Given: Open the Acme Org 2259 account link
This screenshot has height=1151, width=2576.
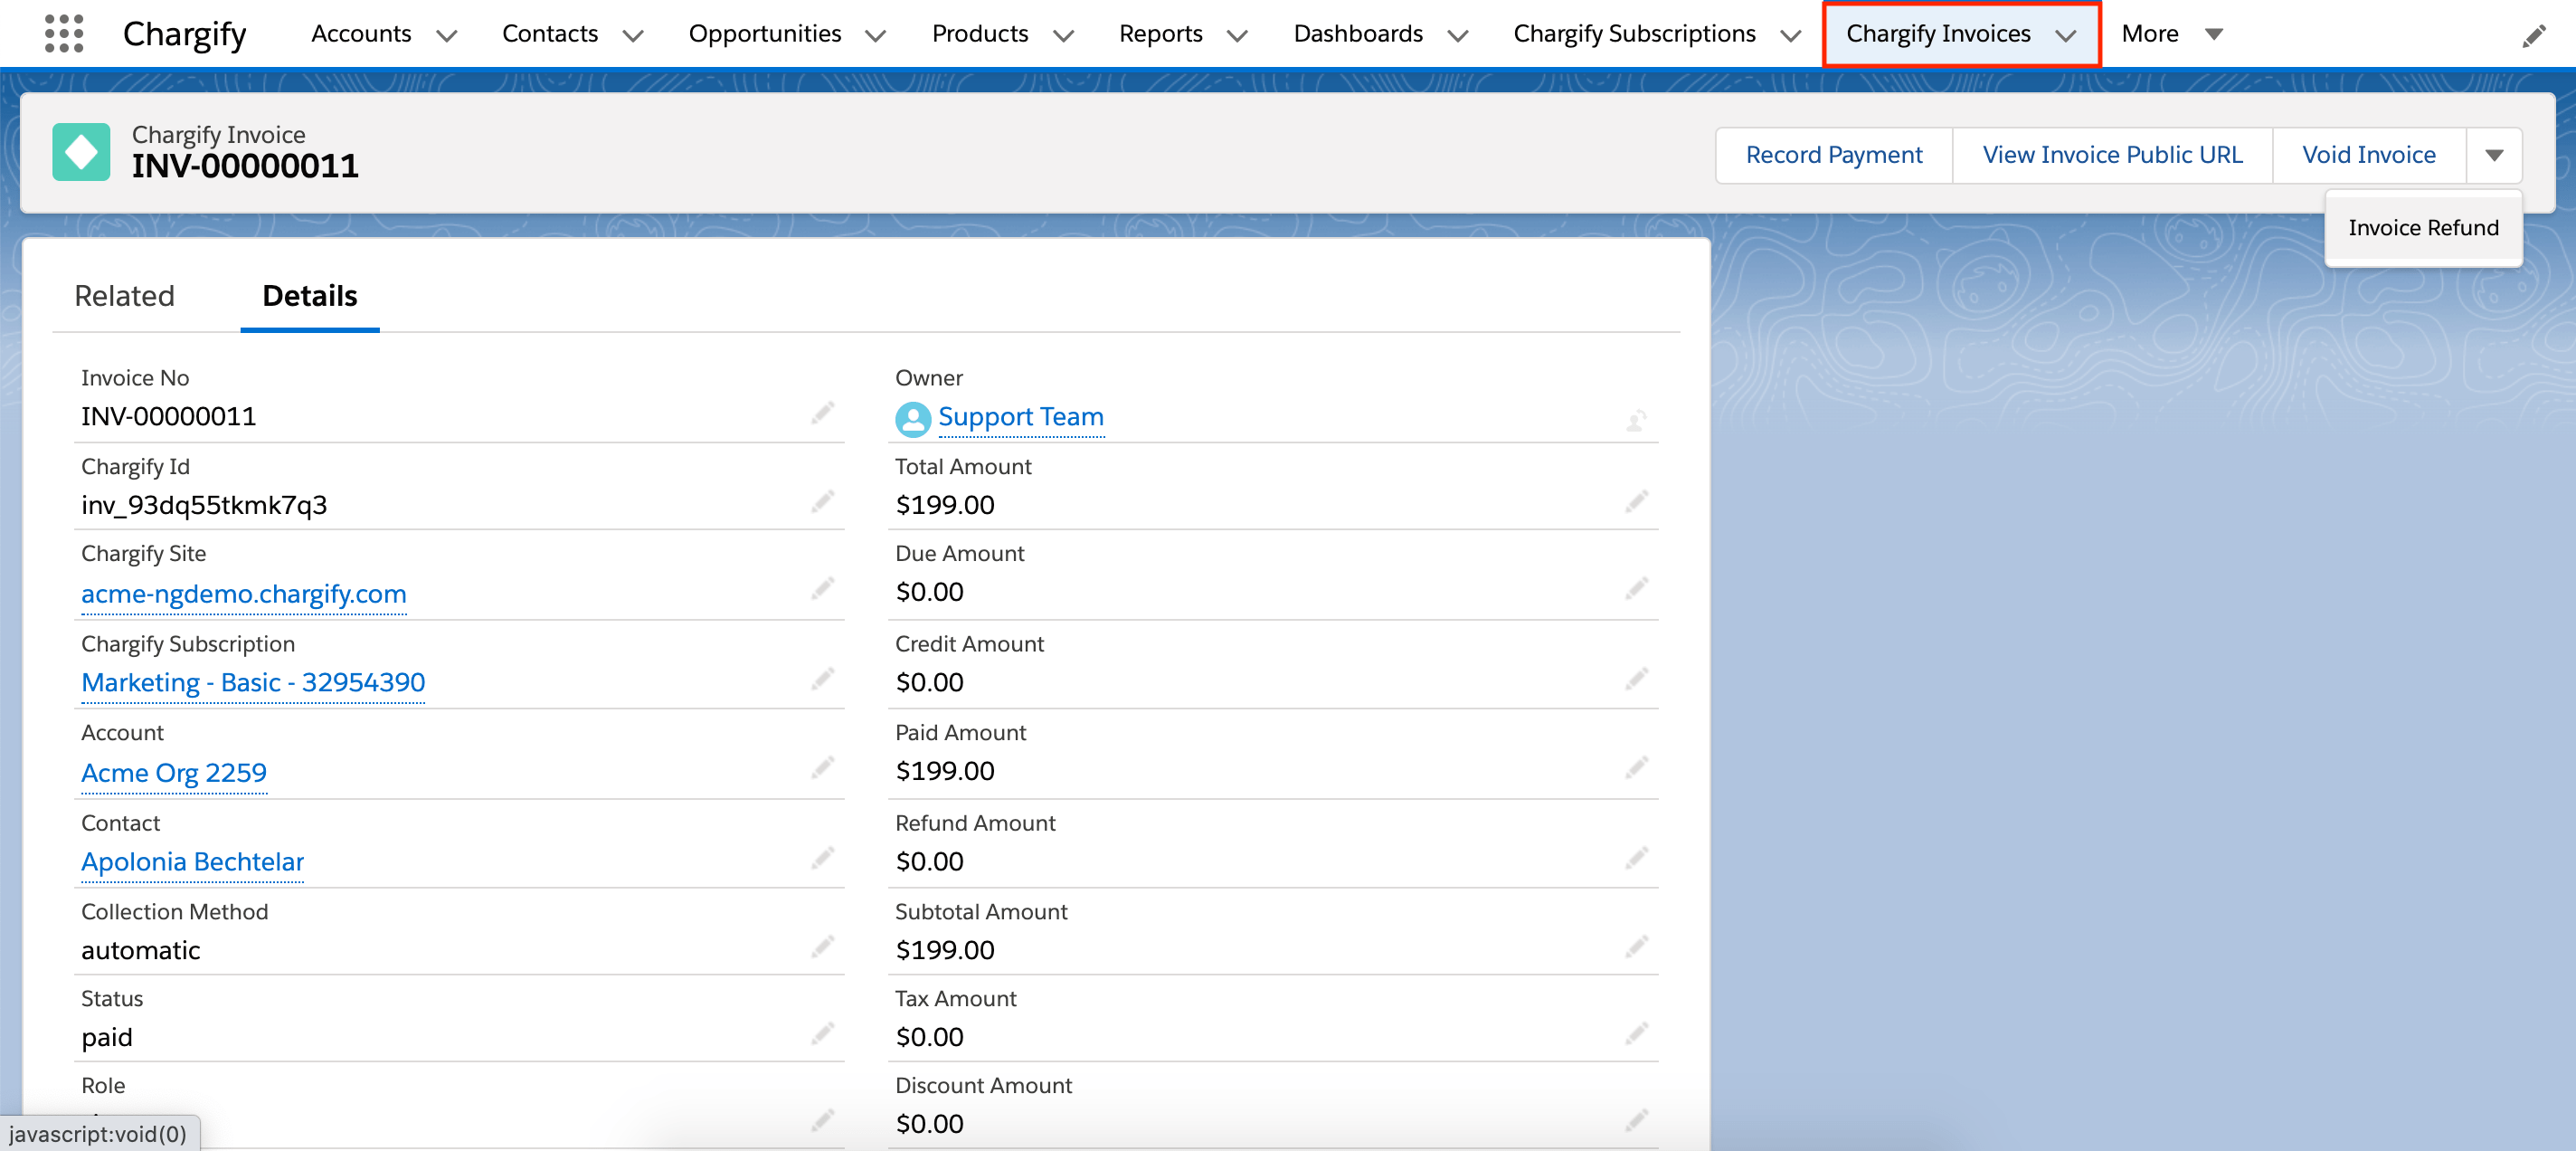Looking at the screenshot, I should click(x=174, y=772).
